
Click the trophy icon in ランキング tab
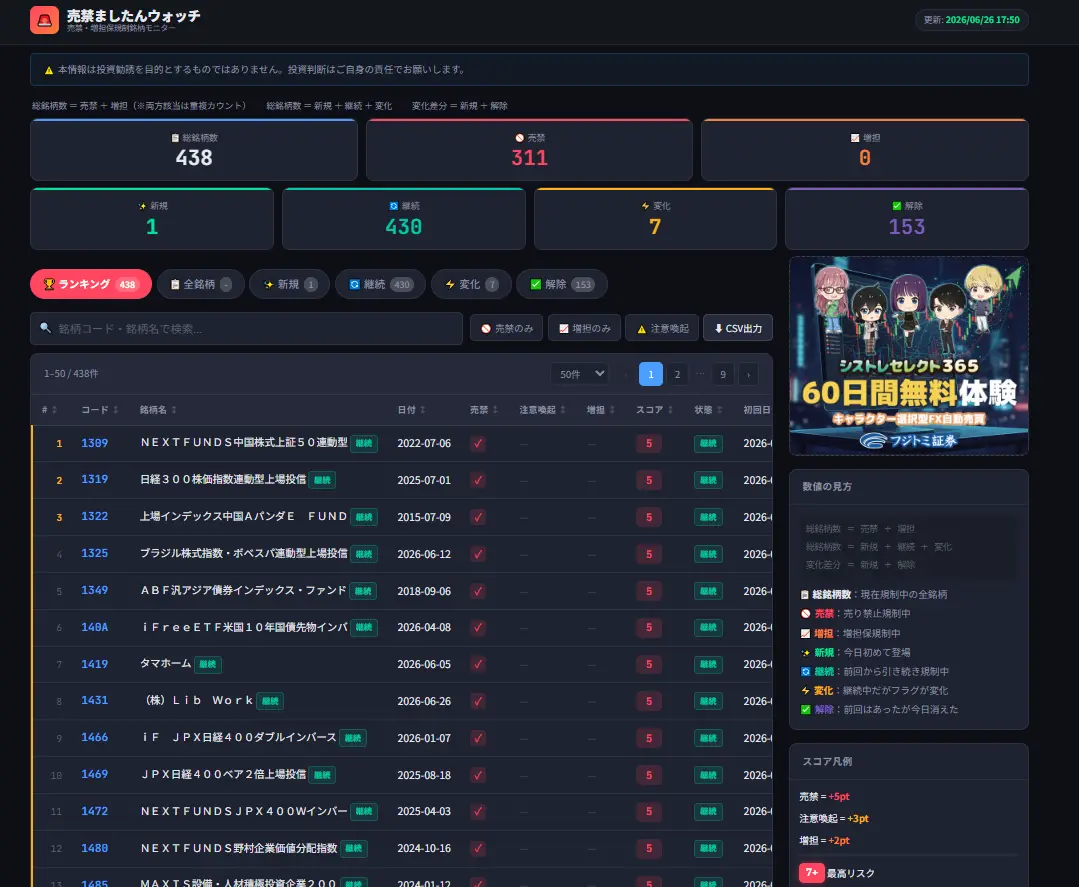click(49, 284)
